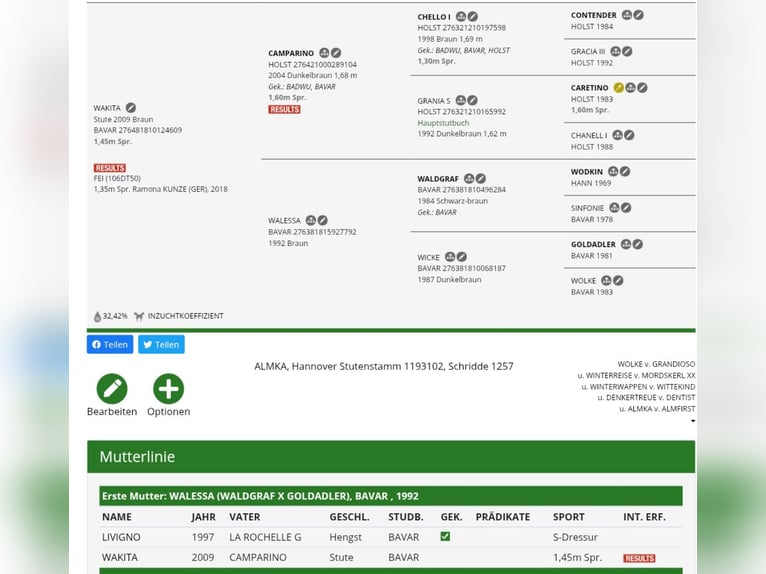Screen dimensions: 766x574
Task: Click the Inzuchtkoeffizient horse icon
Action: [139, 316]
